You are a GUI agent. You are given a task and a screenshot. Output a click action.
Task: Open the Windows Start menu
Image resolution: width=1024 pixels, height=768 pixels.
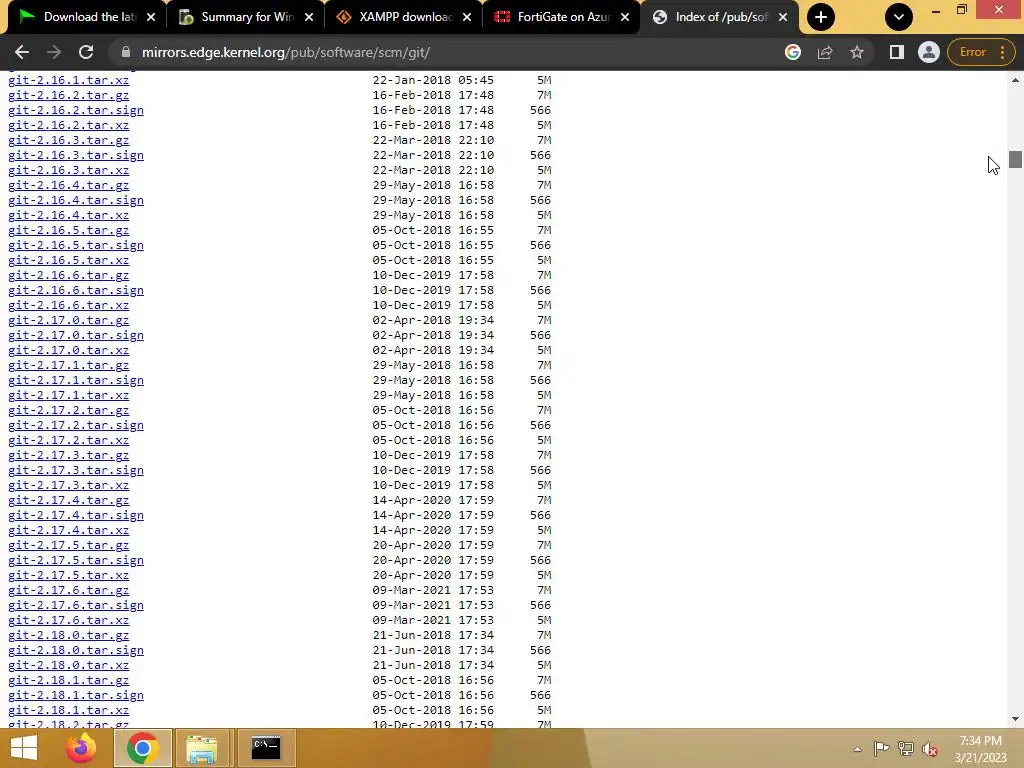click(24, 748)
